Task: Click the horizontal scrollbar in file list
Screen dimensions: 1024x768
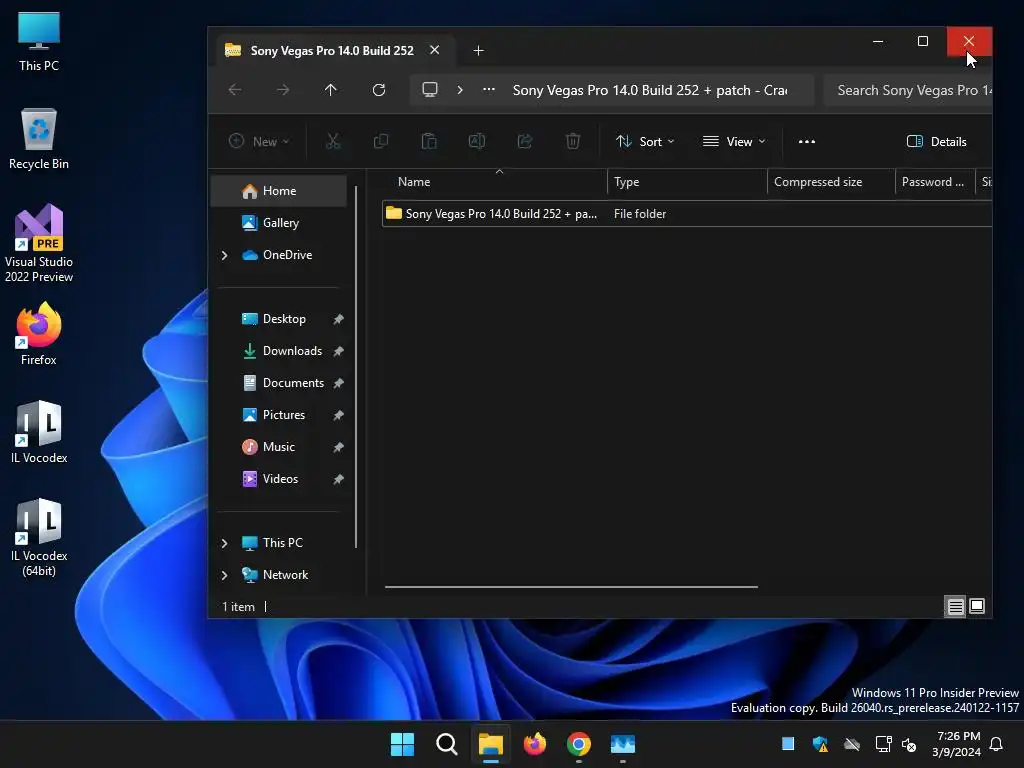Action: [571, 586]
